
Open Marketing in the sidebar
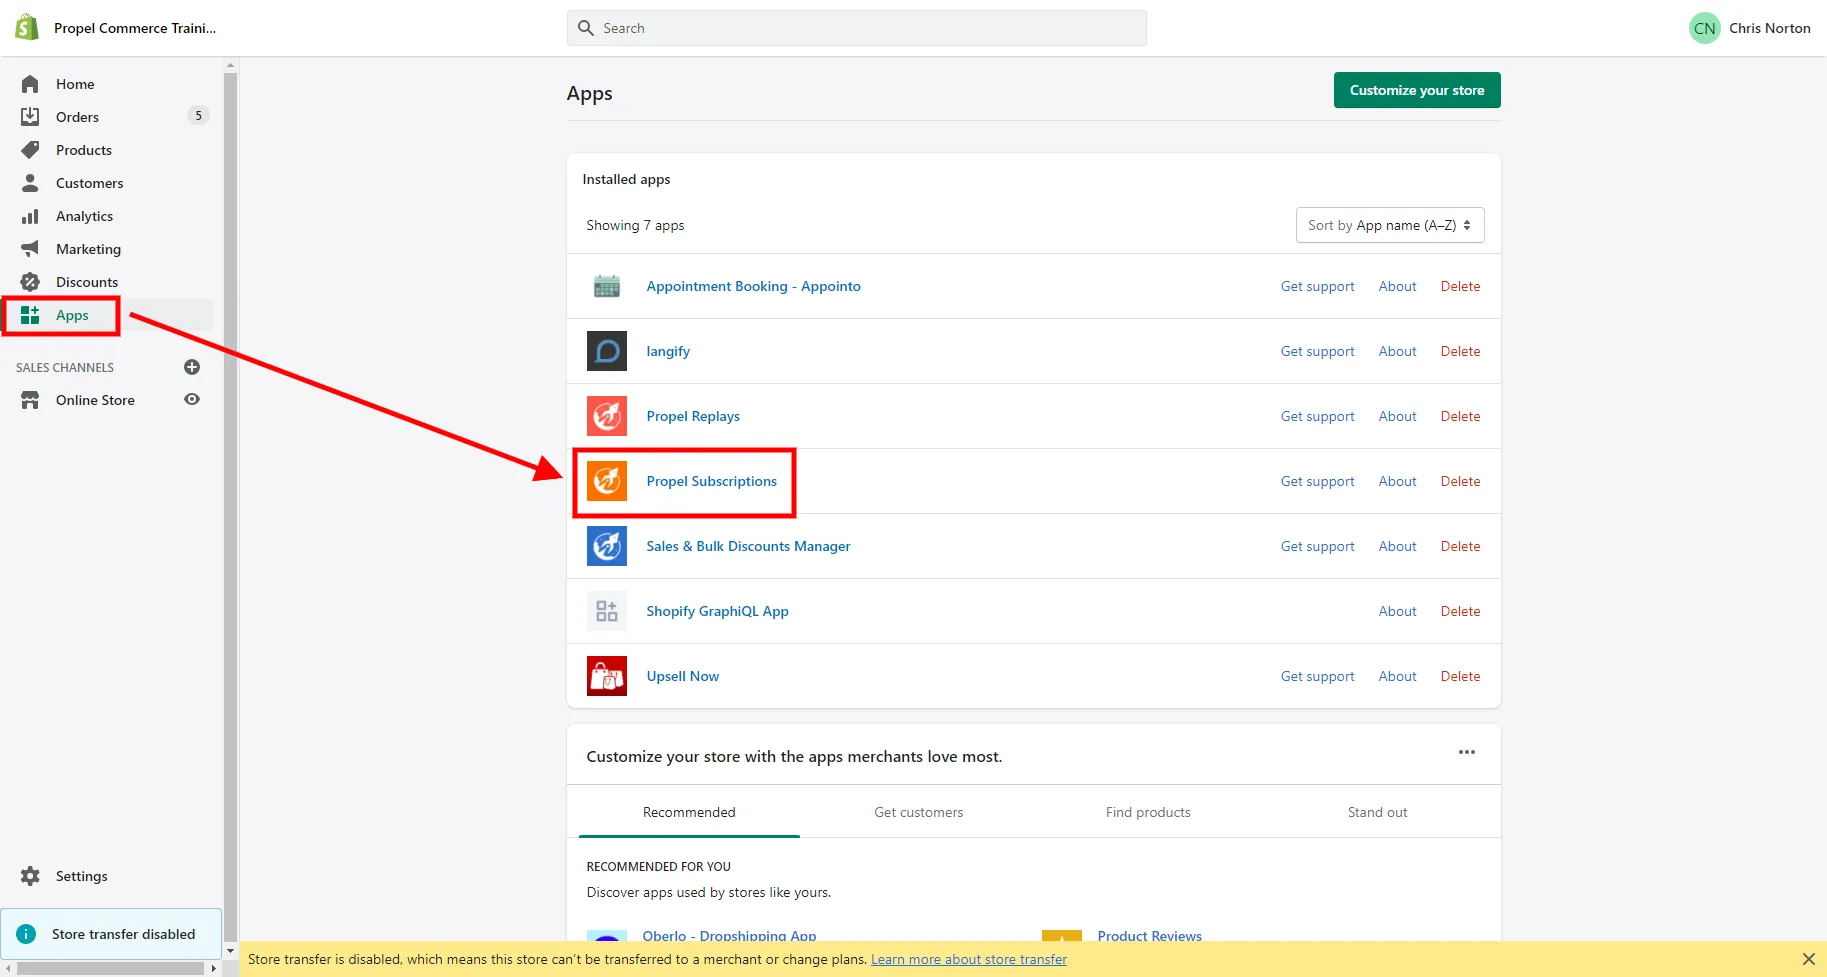tap(88, 249)
